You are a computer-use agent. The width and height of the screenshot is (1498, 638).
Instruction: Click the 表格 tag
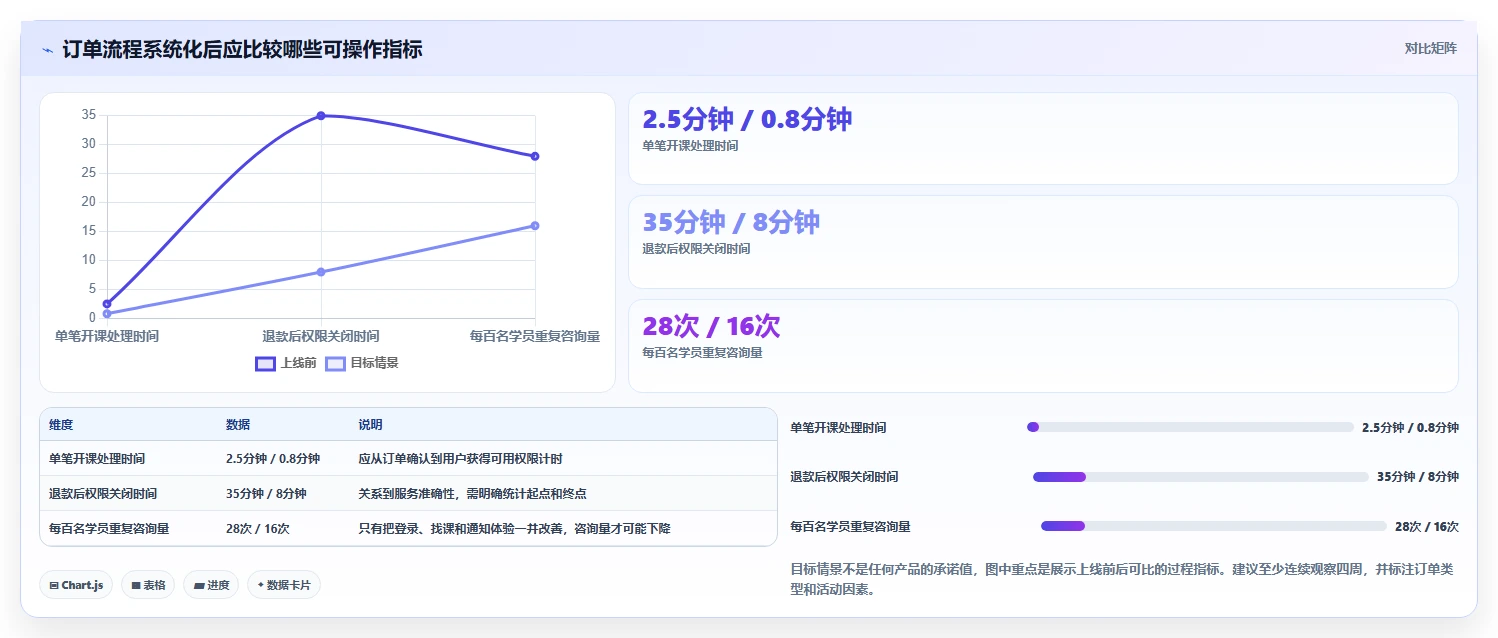(x=148, y=585)
